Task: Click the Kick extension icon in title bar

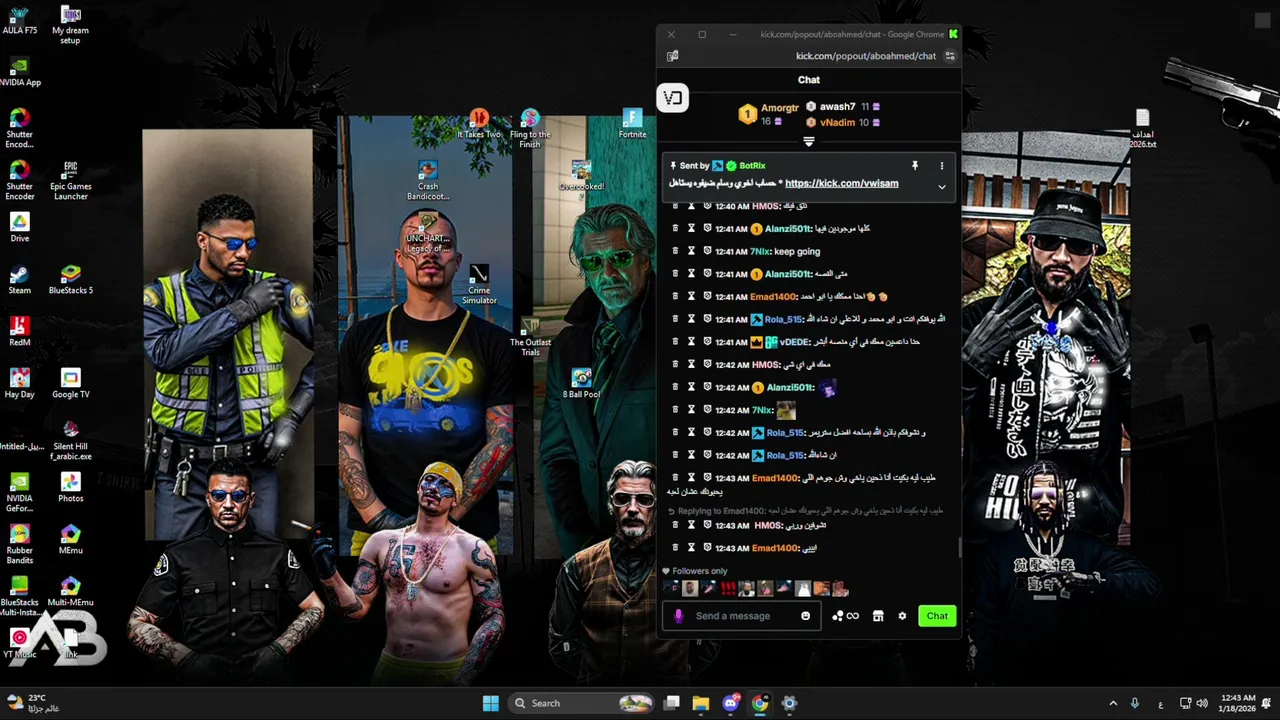Action: (953, 34)
